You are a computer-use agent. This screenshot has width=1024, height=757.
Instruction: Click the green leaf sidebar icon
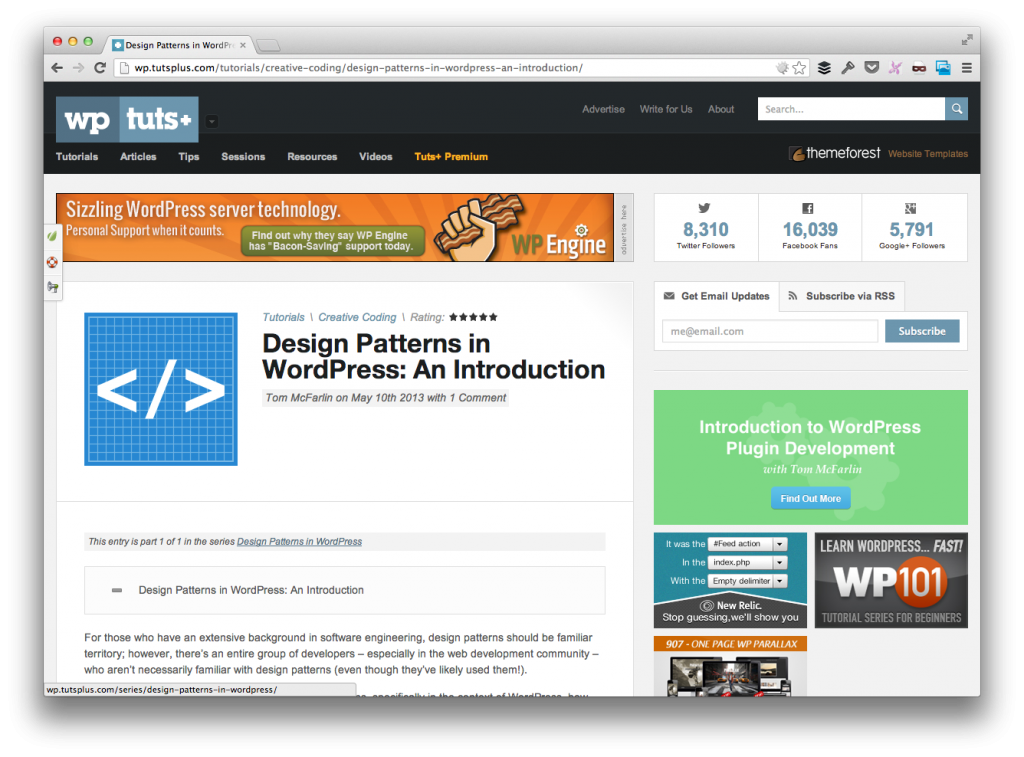point(52,236)
